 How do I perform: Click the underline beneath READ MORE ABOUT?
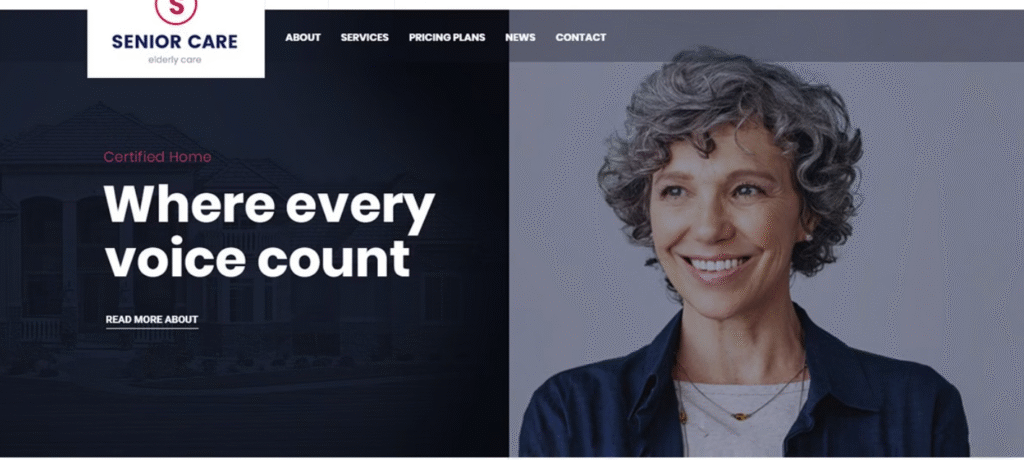click(x=152, y=328)
